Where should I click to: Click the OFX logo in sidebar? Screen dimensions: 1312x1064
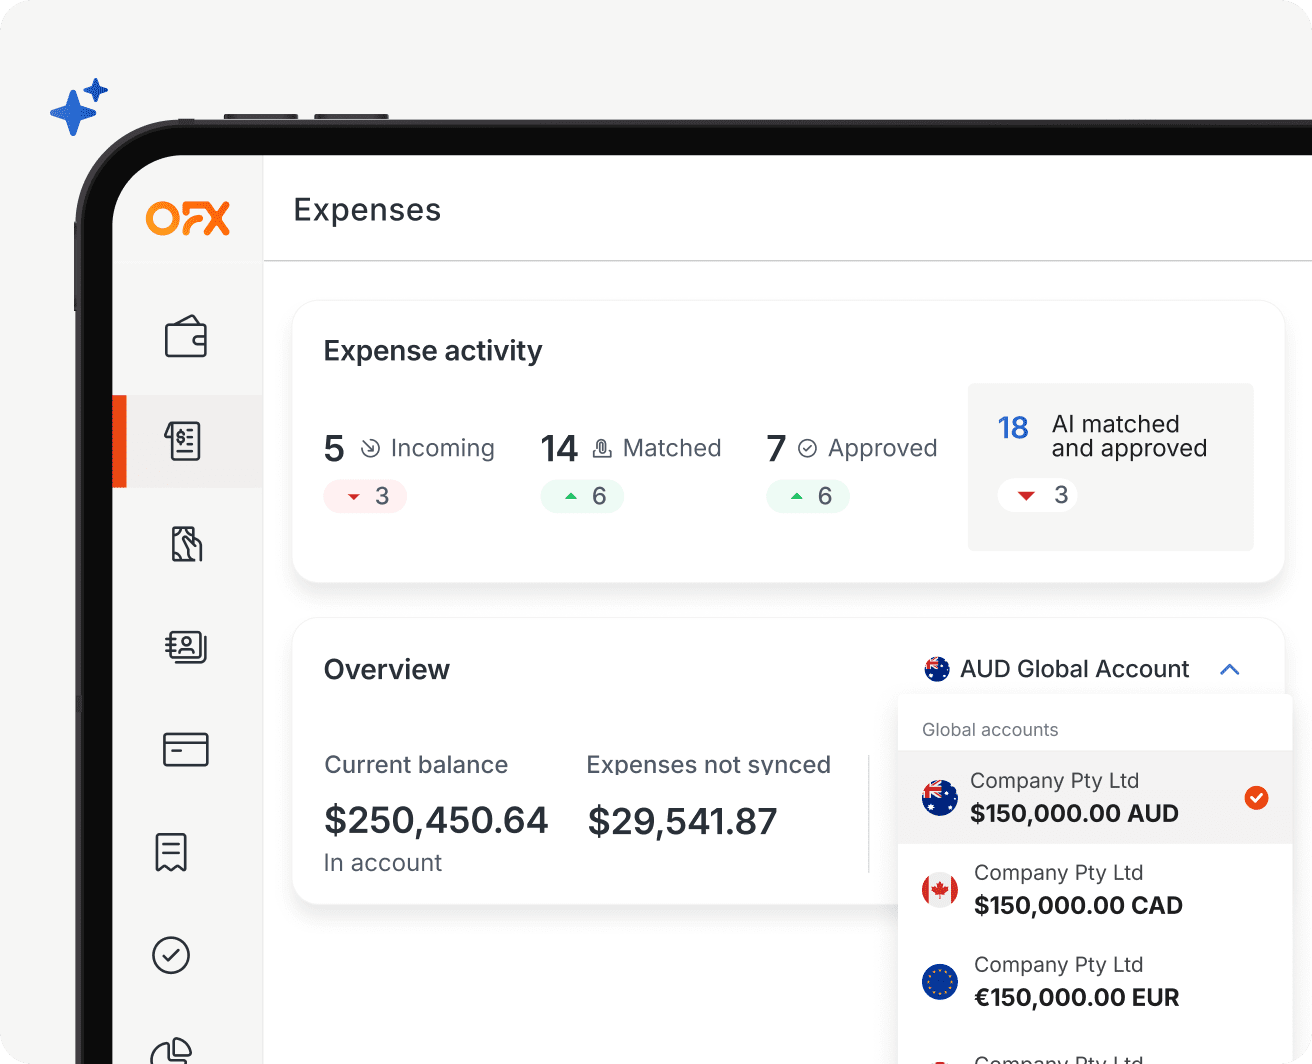click(x=188, y=218)
